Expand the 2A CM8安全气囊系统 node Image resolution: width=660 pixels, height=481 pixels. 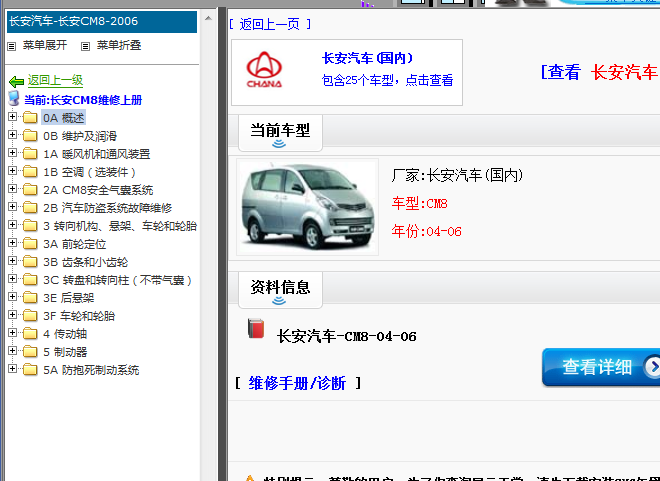point(13,189)
